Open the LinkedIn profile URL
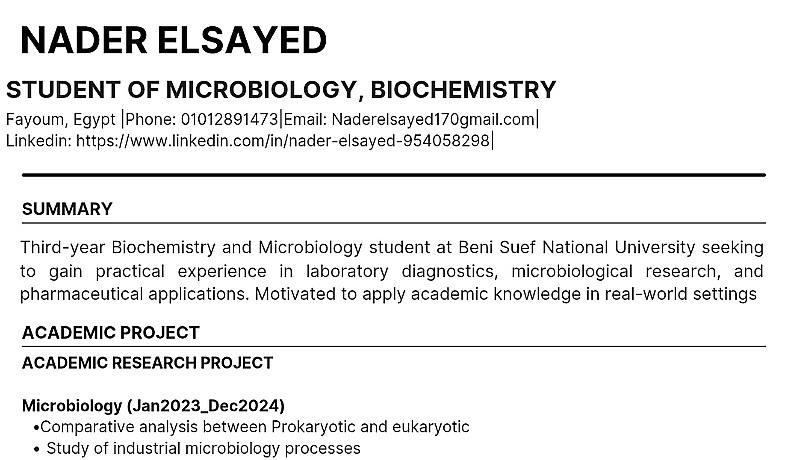The image size is (800, 460). pos(283,141)
